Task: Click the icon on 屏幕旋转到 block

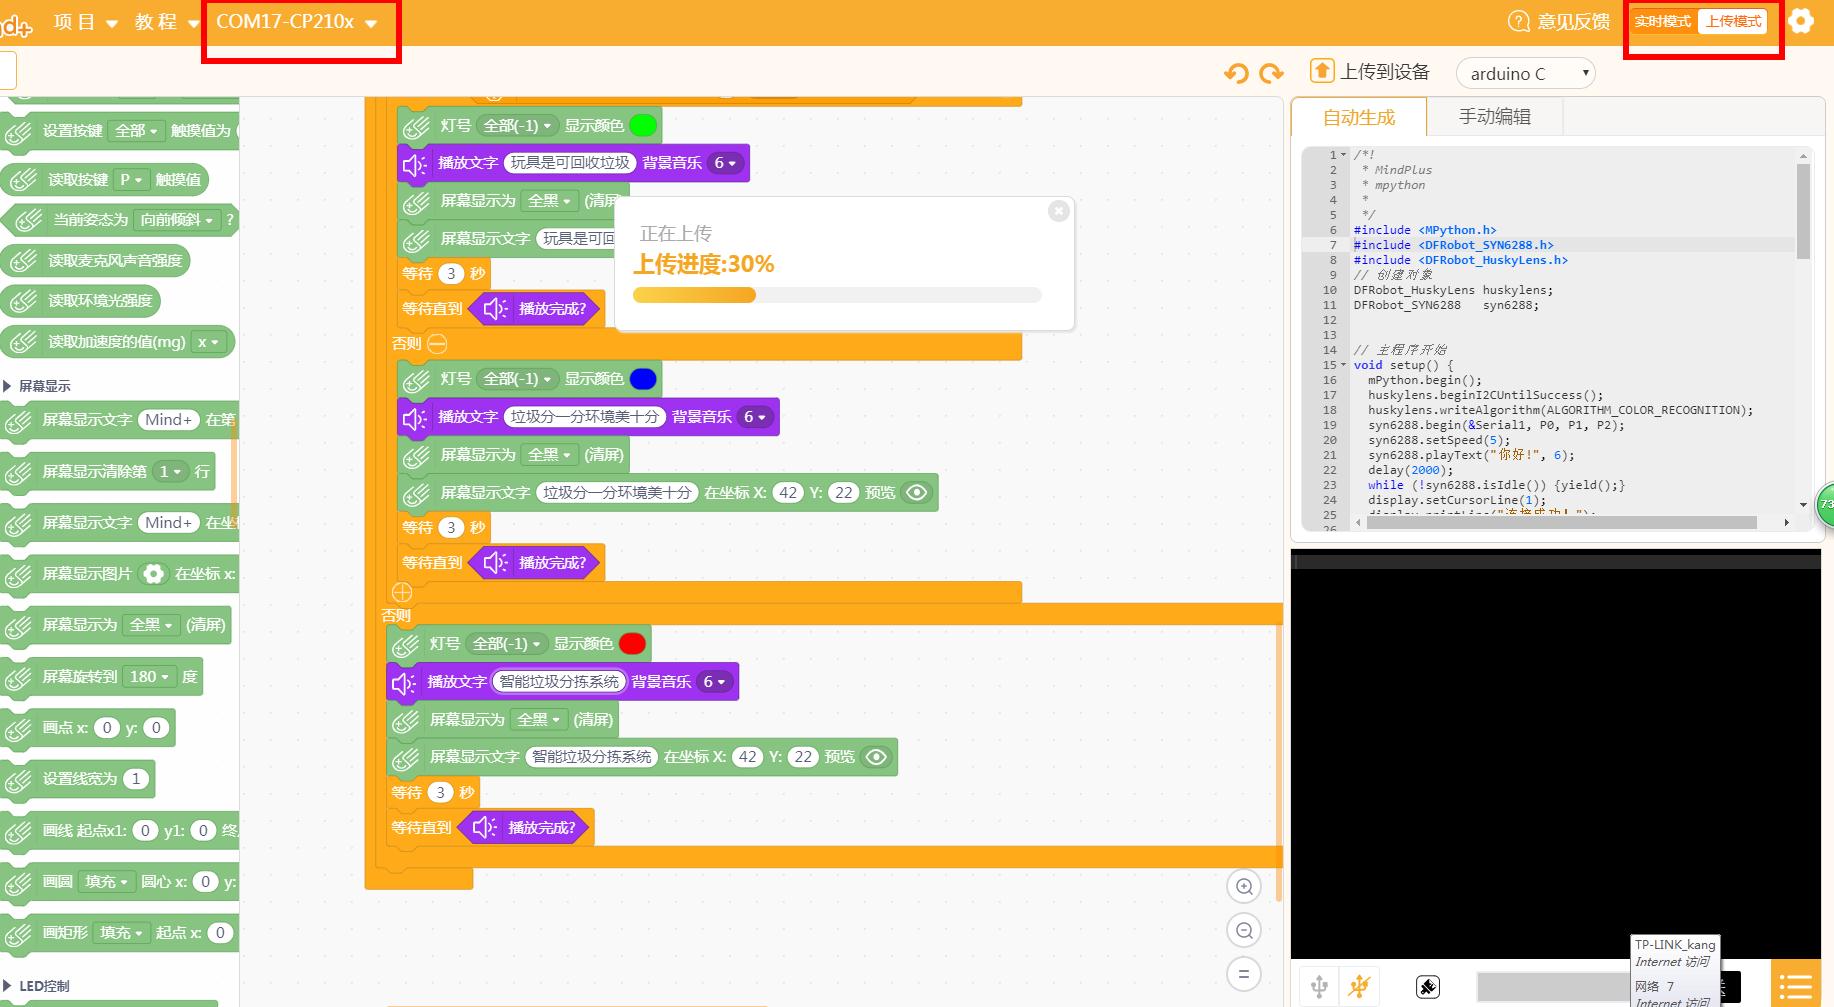Action: (x=19, y=678)
